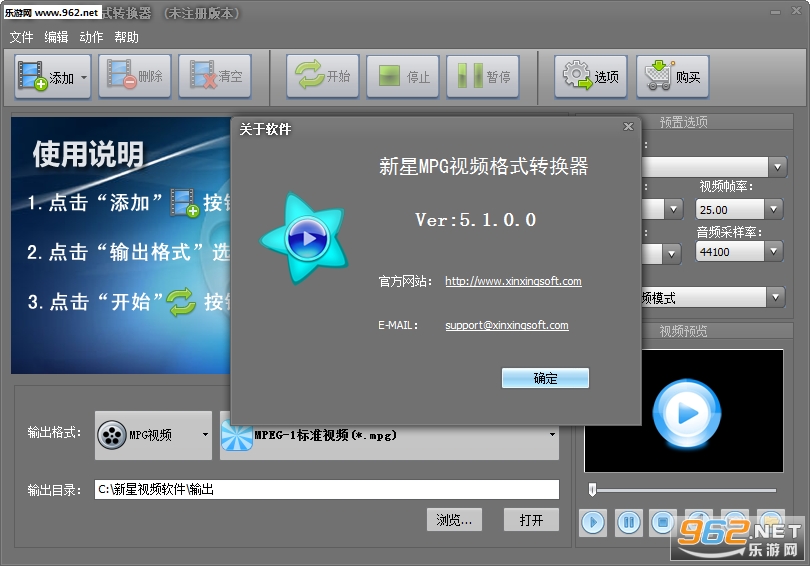Expand the top preset dropdown under 预置选项
The width and height of the screenshot is (810, 566).
pos(777,167)
